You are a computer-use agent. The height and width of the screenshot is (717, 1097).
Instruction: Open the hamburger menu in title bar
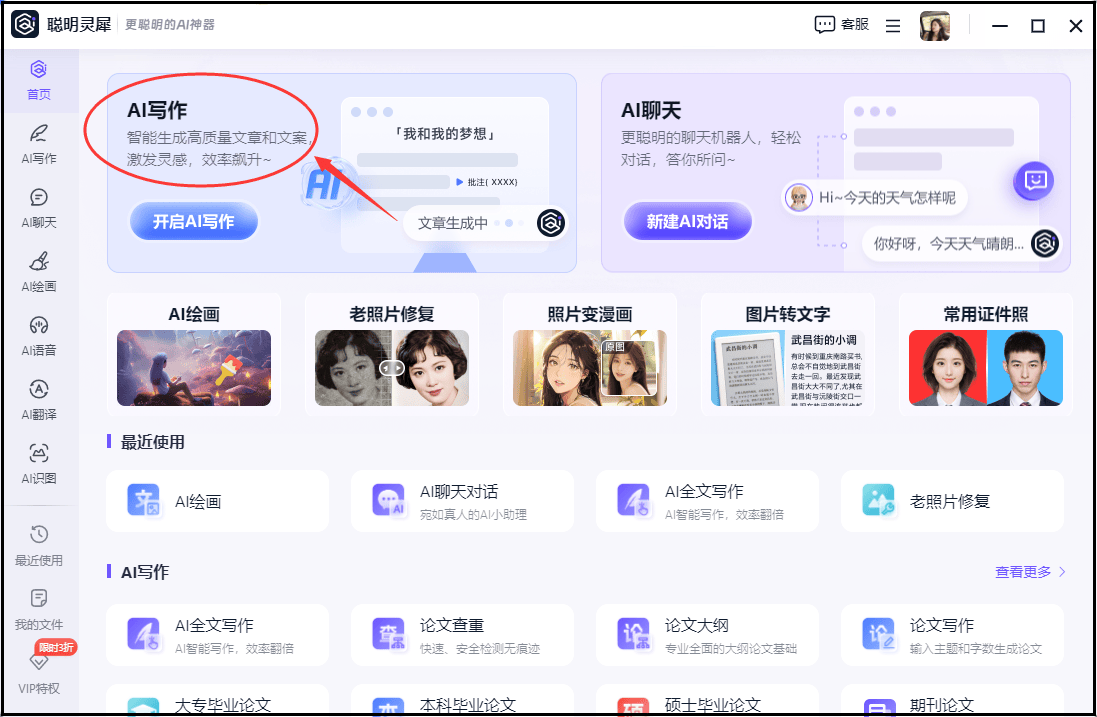click(893, 26)
